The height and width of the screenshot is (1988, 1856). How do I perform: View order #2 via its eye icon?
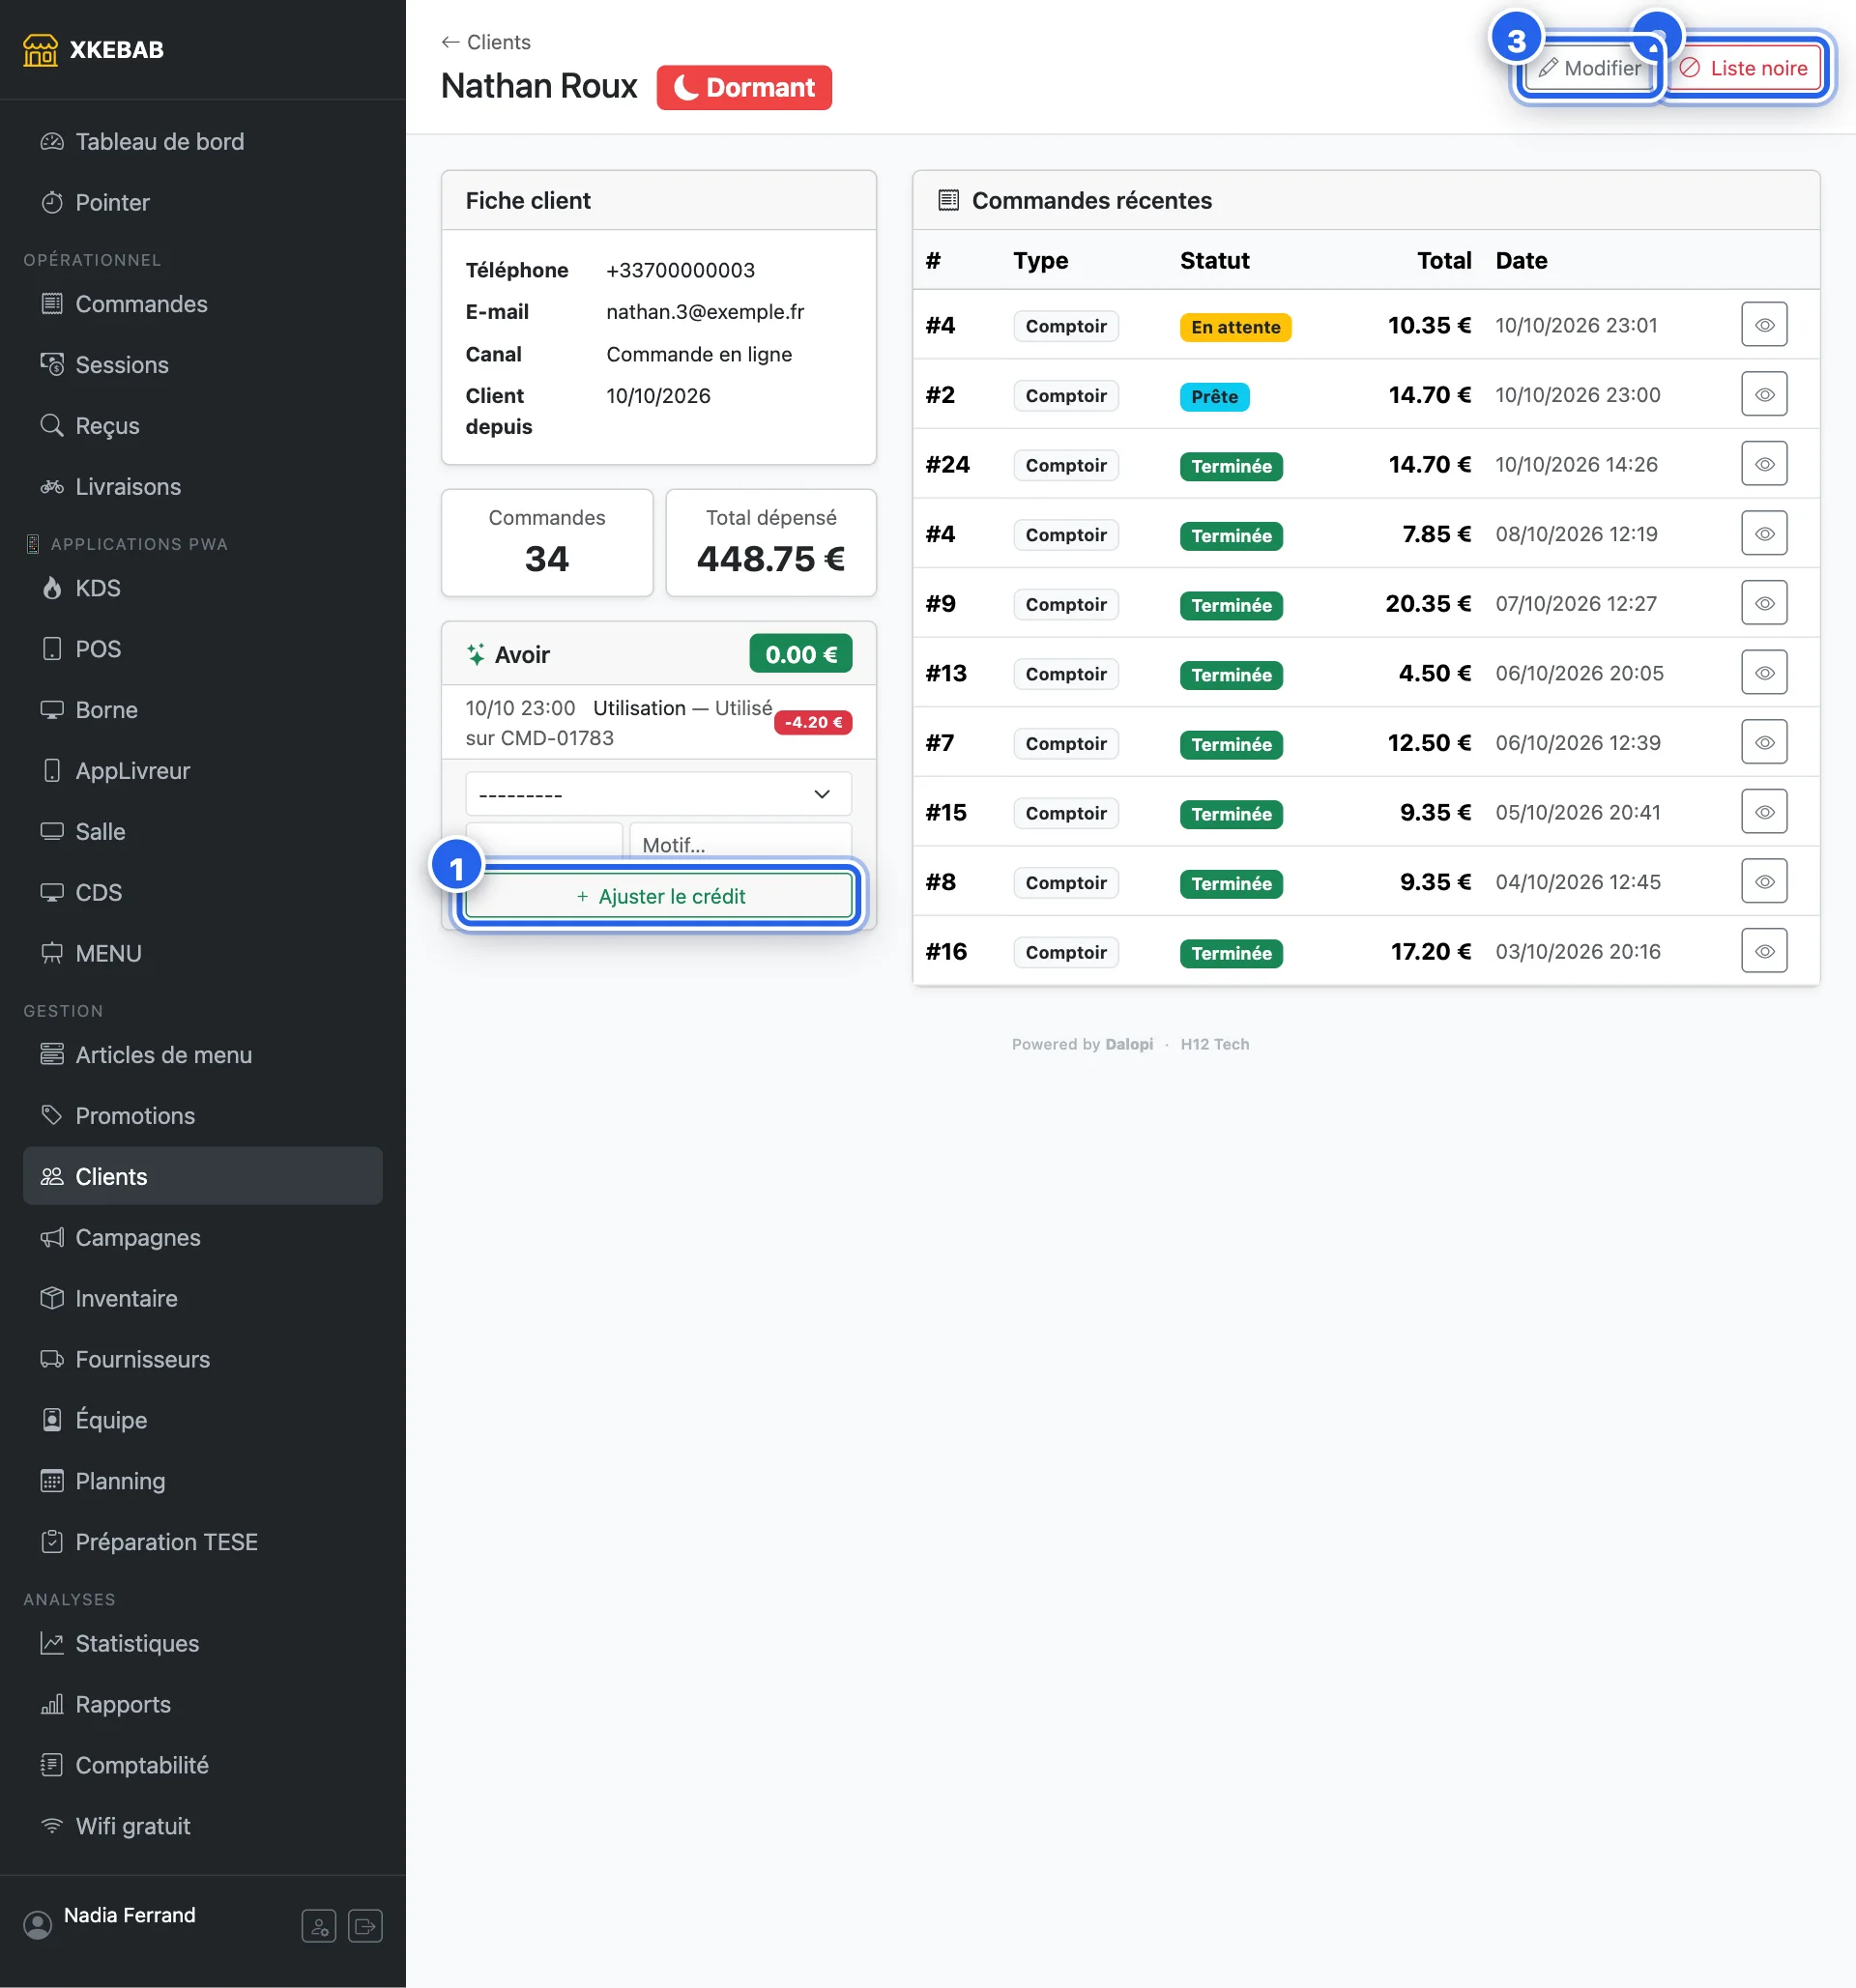1764,395
